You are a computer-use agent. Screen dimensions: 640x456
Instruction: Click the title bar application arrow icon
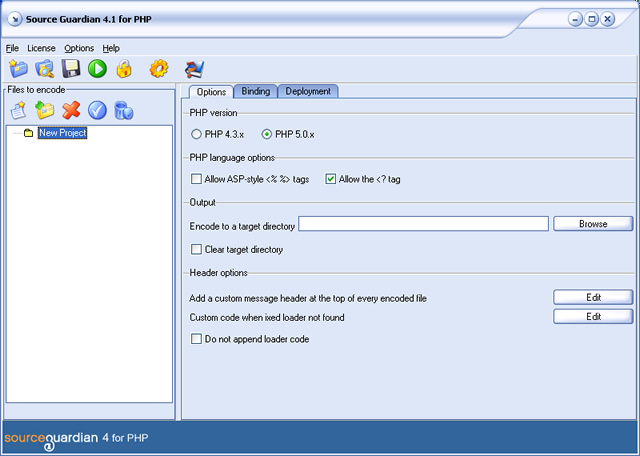(x=15, y=19)
